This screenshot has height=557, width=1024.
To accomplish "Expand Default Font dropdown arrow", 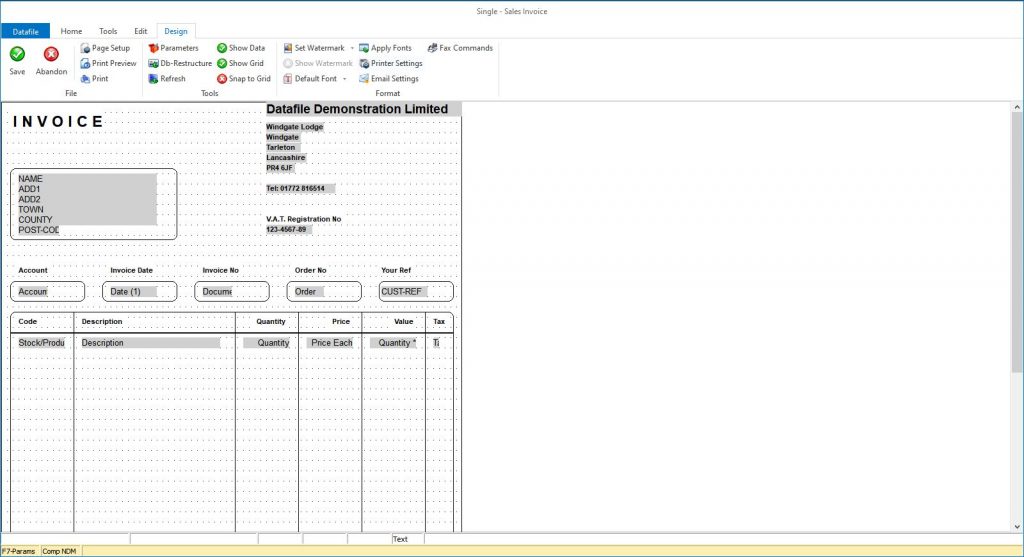I will coord(345,79).
